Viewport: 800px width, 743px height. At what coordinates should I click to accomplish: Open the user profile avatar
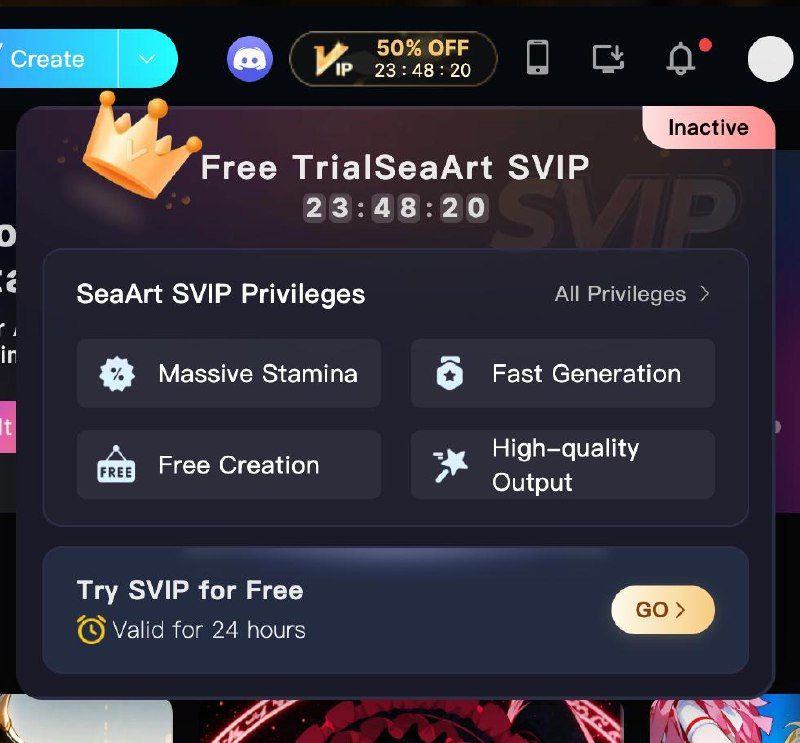(x=770, y=59)
